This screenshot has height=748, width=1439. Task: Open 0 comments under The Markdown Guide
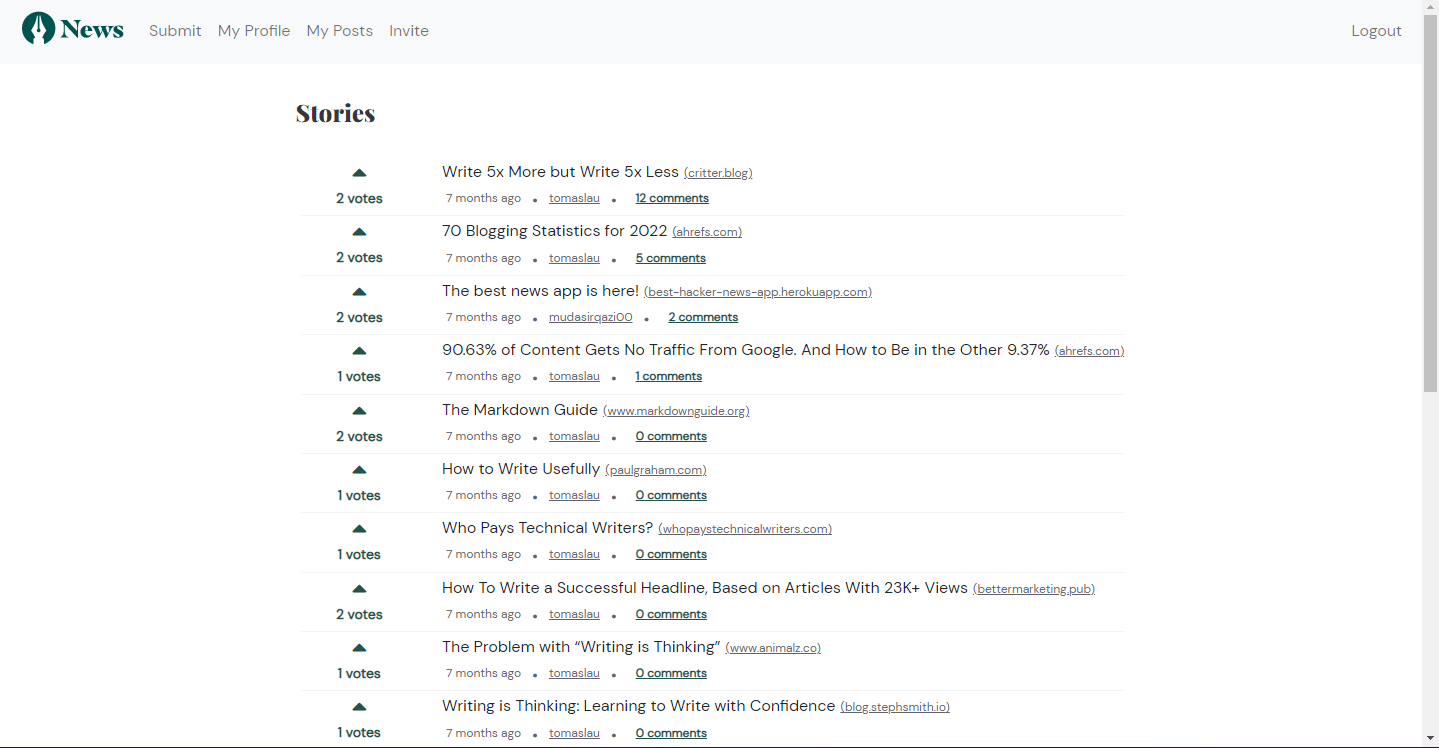coord(671,436)
